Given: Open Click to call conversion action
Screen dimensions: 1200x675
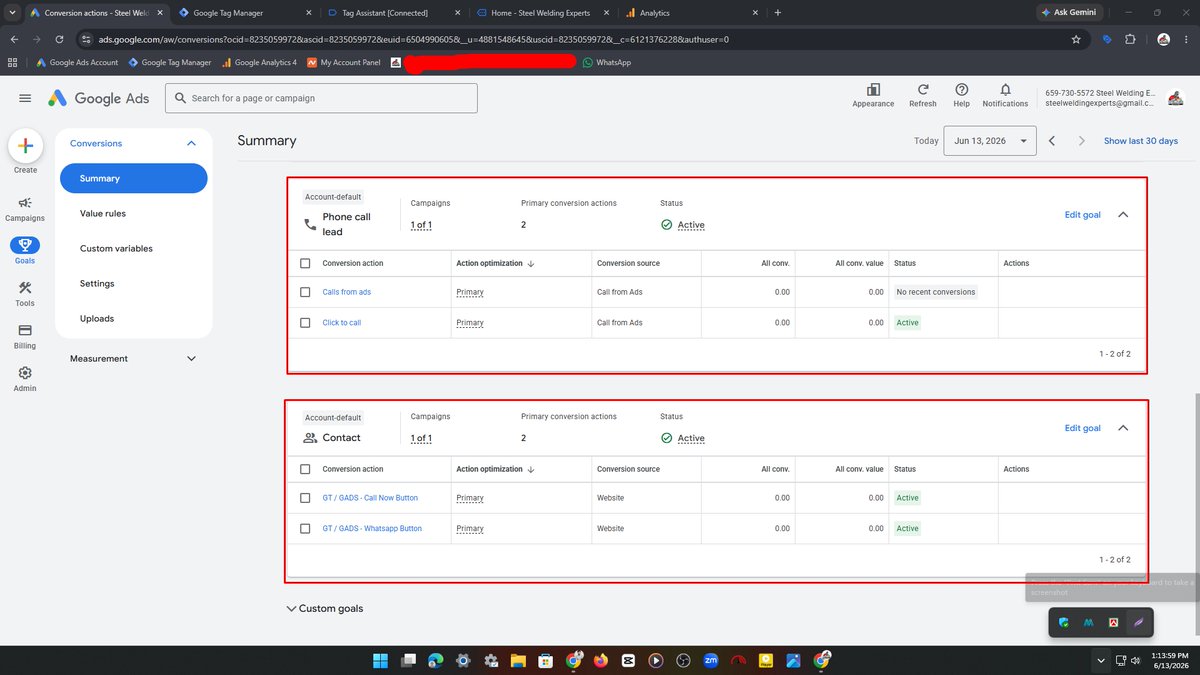Looking at the screenshot, I should [342, 323].
